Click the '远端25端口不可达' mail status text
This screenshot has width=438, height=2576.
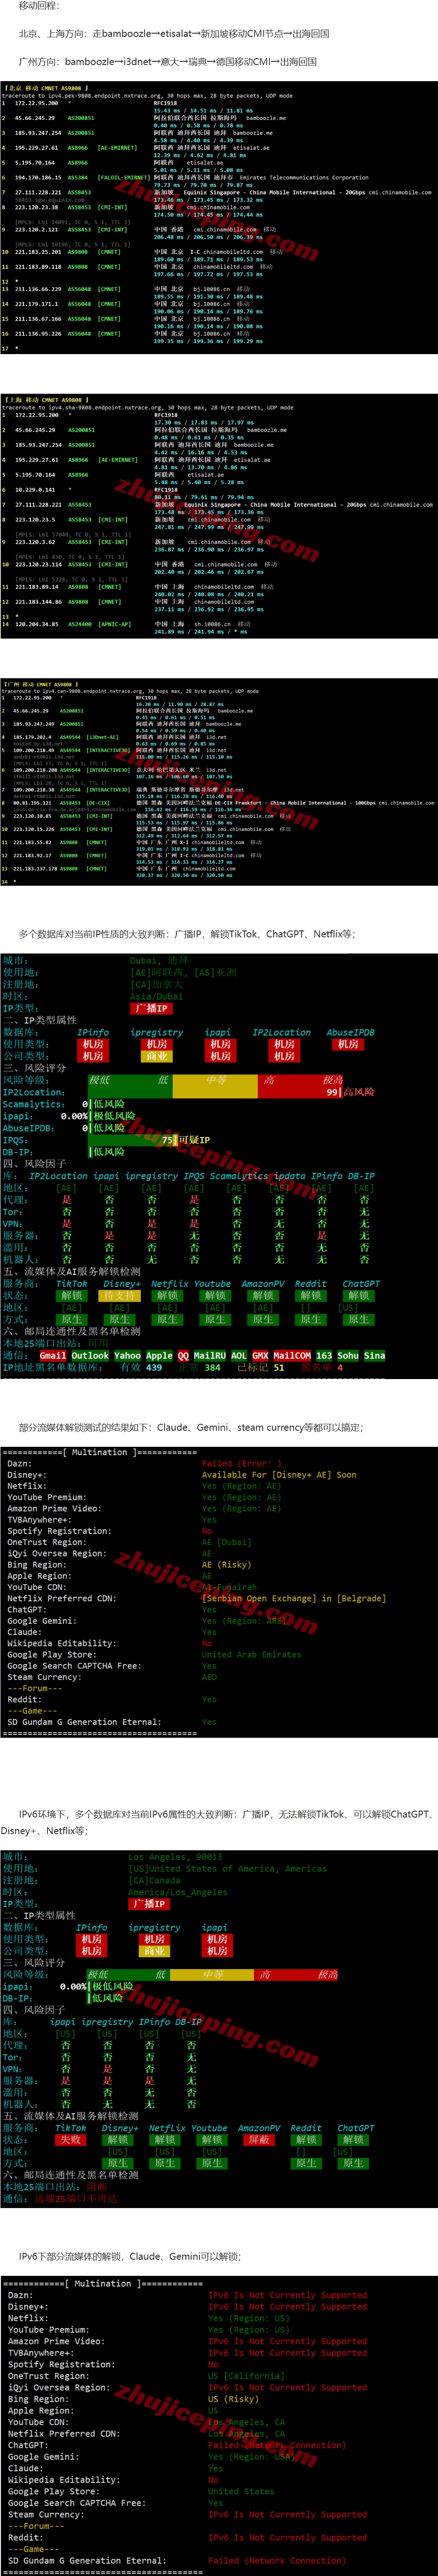76,2199
